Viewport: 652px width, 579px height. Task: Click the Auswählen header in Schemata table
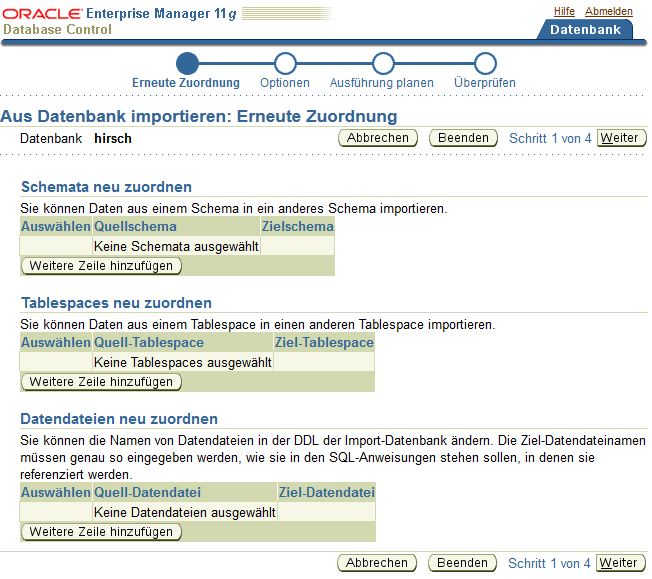(x=56, y=226)
